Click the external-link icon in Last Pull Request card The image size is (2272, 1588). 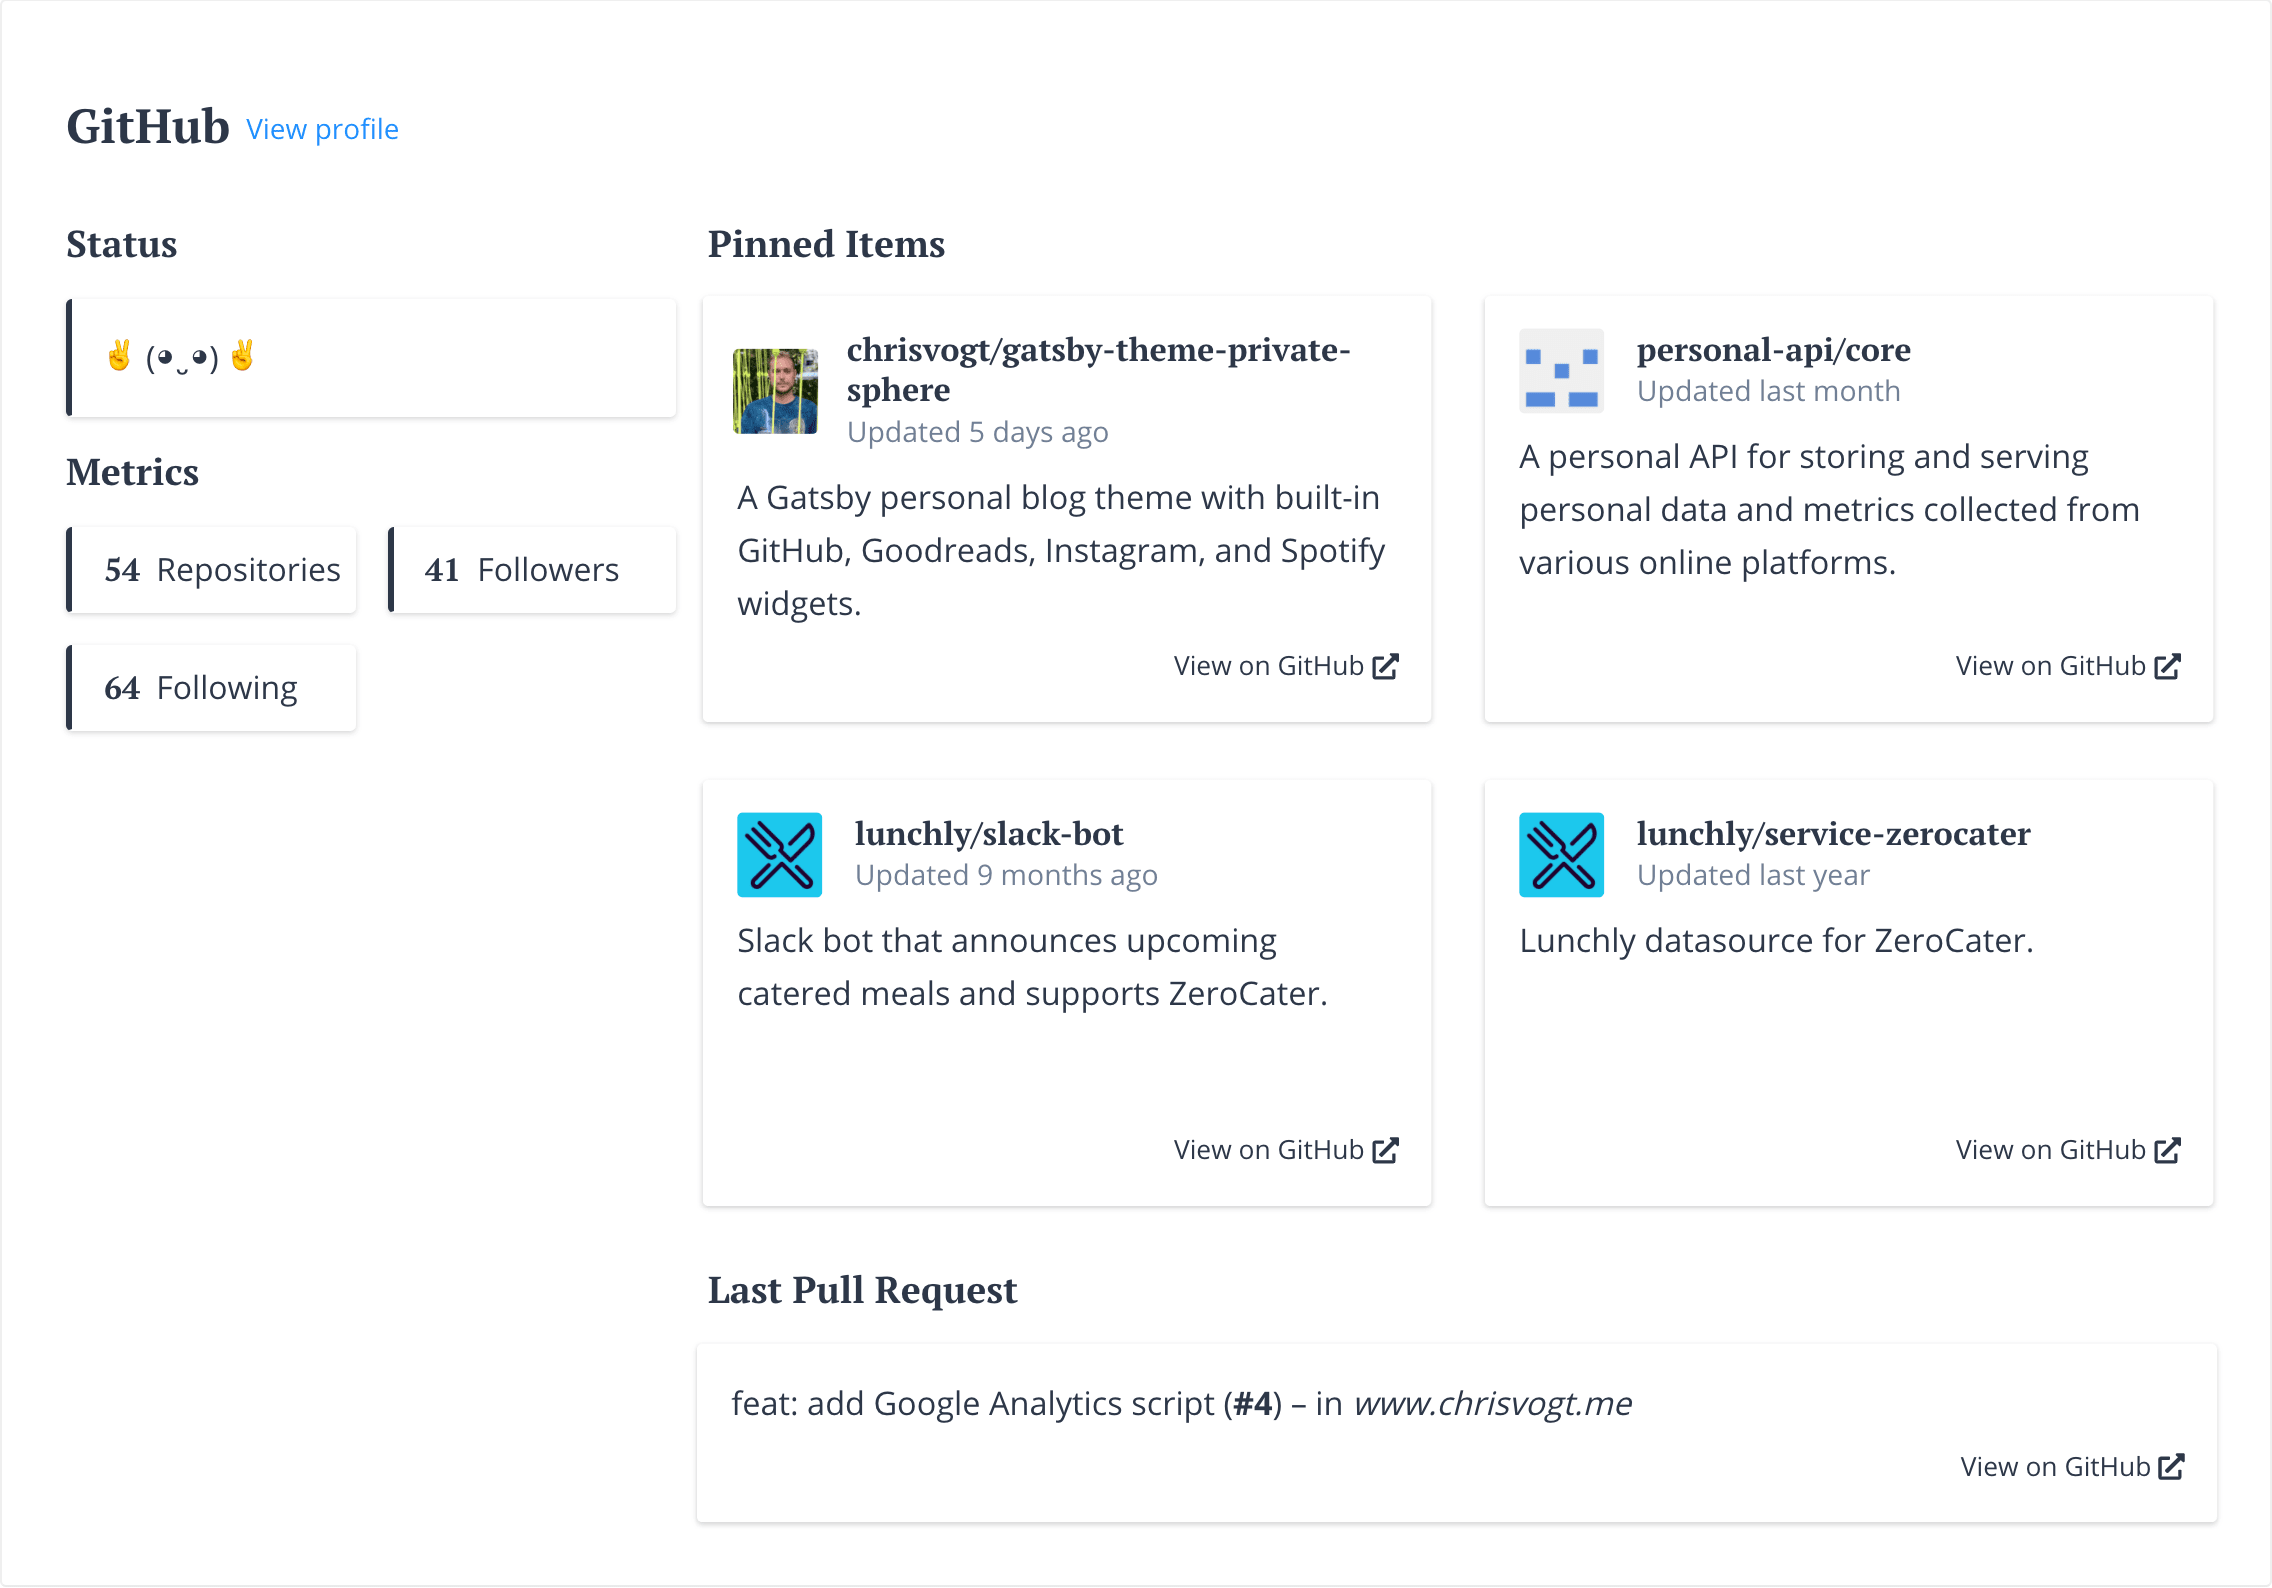pos(2172,1466)
